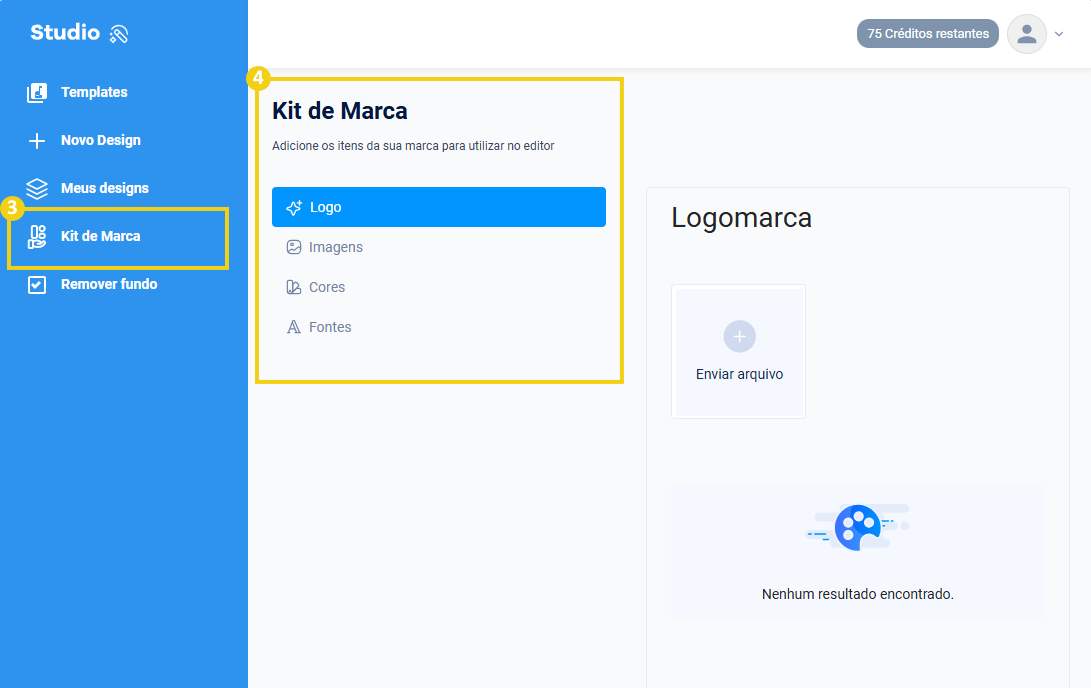The image size is (1091, 688).
Task: Open the Templates menu item
Action: pyautogui.click(x=94, y=93)
